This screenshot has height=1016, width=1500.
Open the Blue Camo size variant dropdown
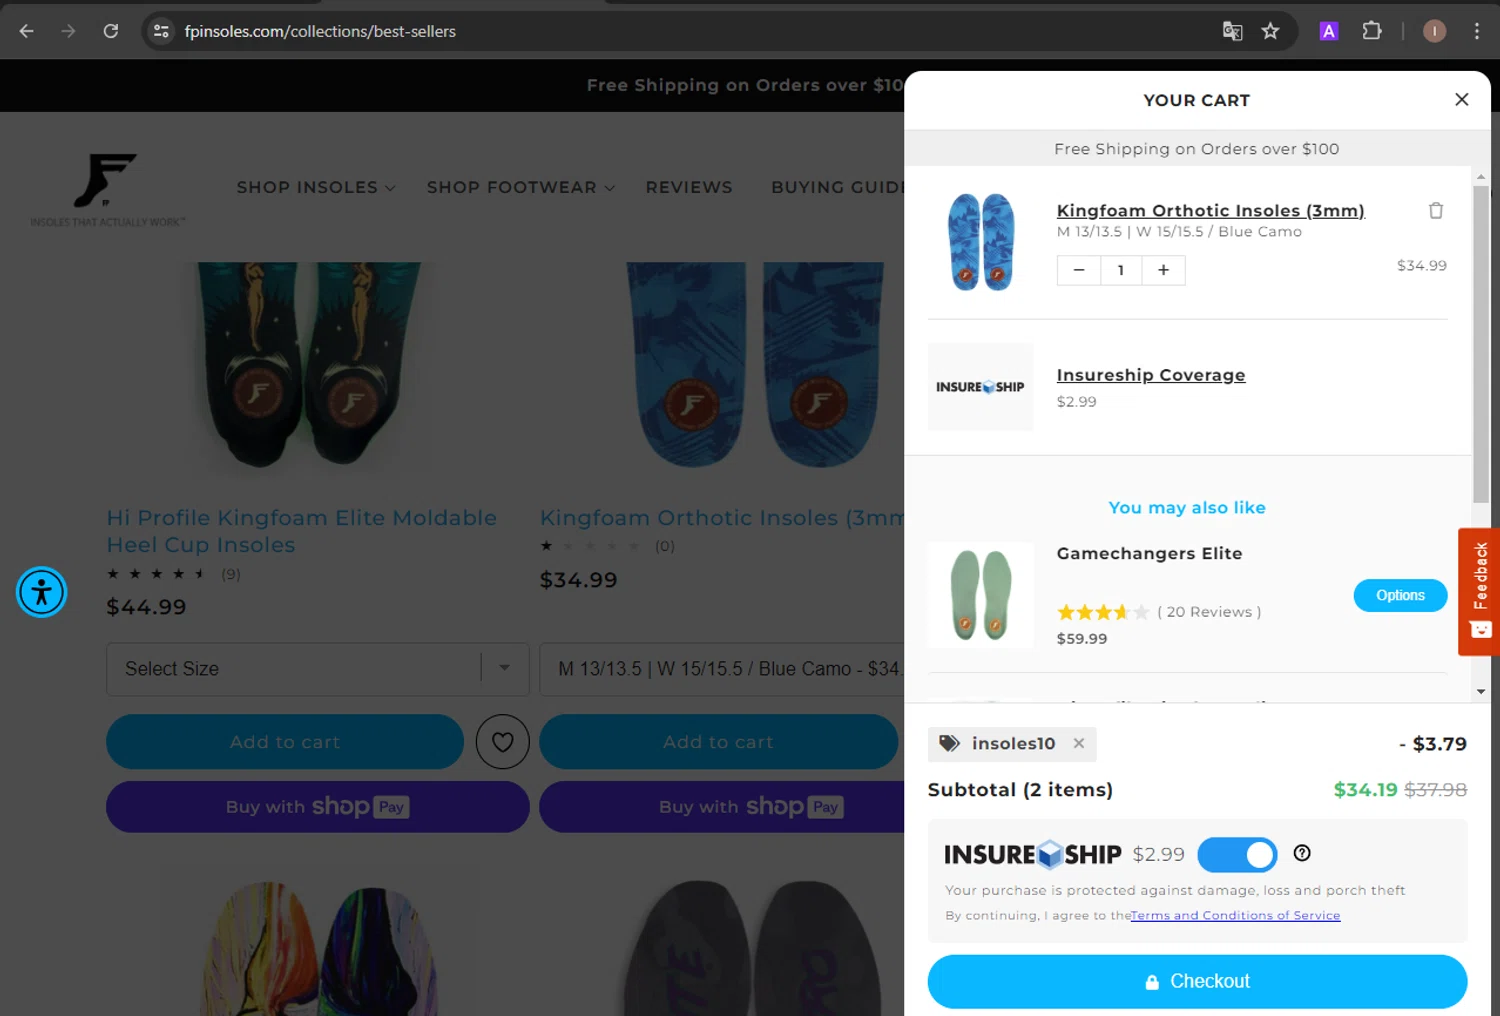coord(722,669)
